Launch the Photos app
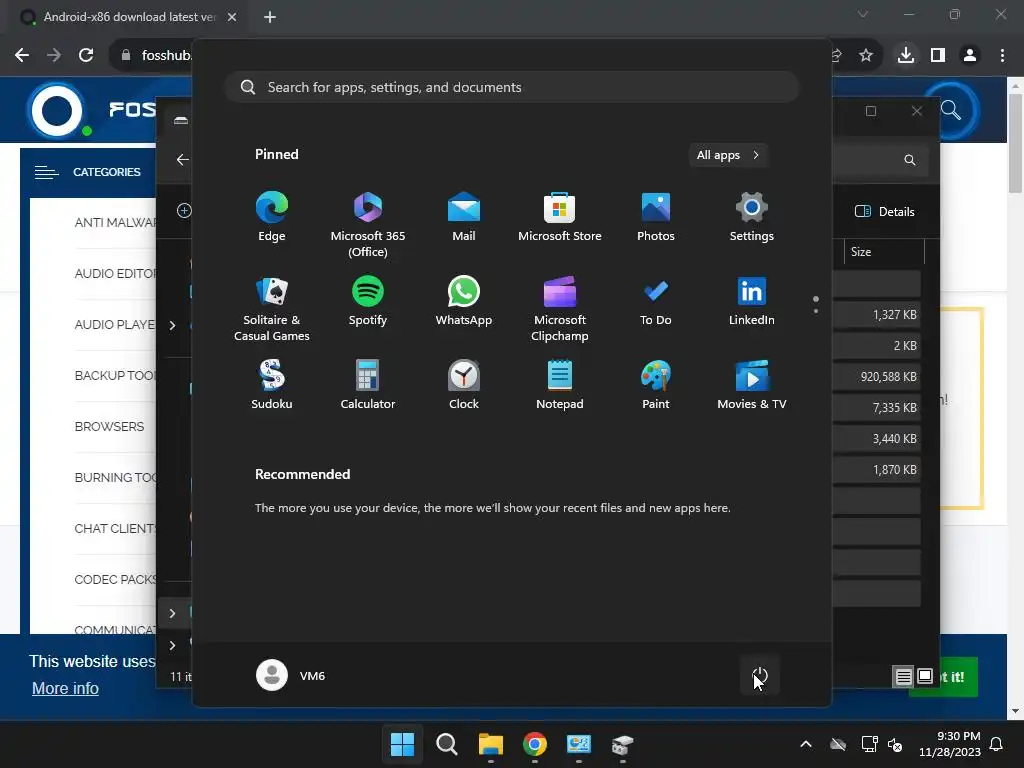Viewport: 1024px width, 768px height. click(656, 217)
